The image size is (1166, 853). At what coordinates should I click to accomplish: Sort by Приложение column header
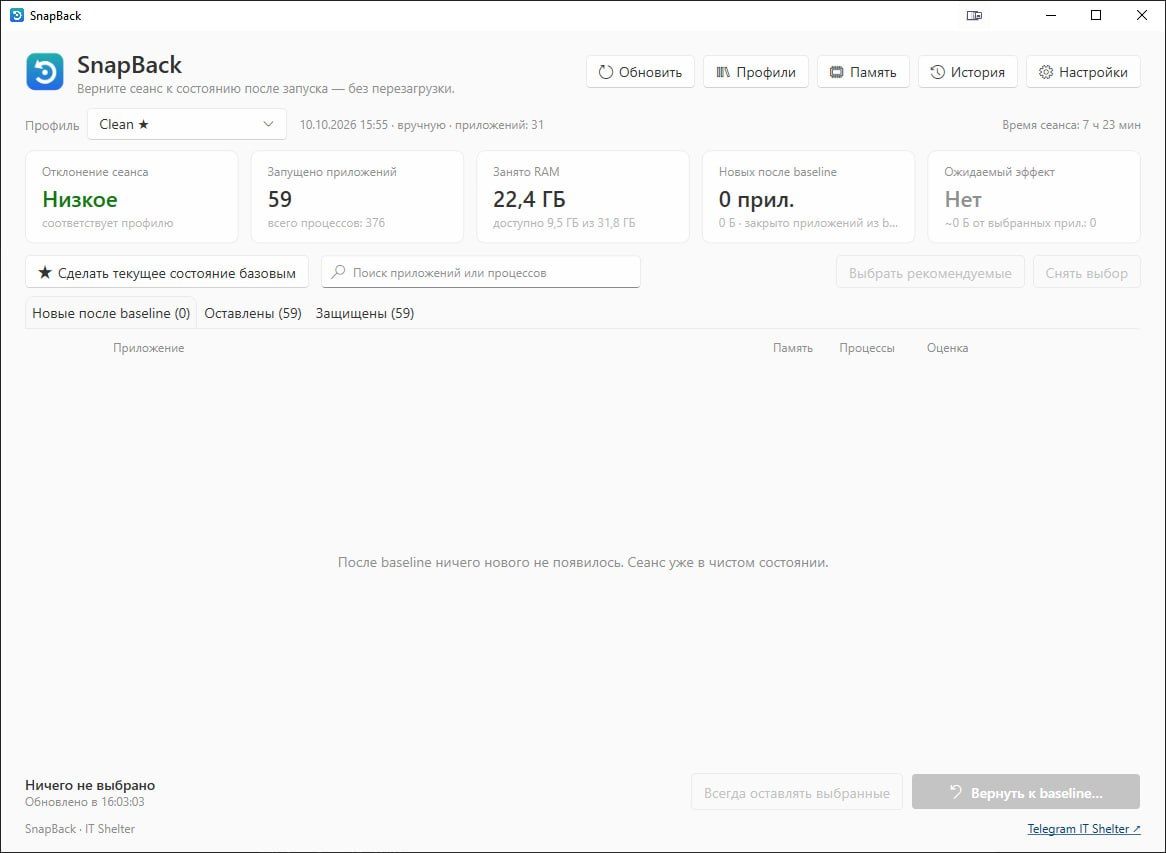149,348
